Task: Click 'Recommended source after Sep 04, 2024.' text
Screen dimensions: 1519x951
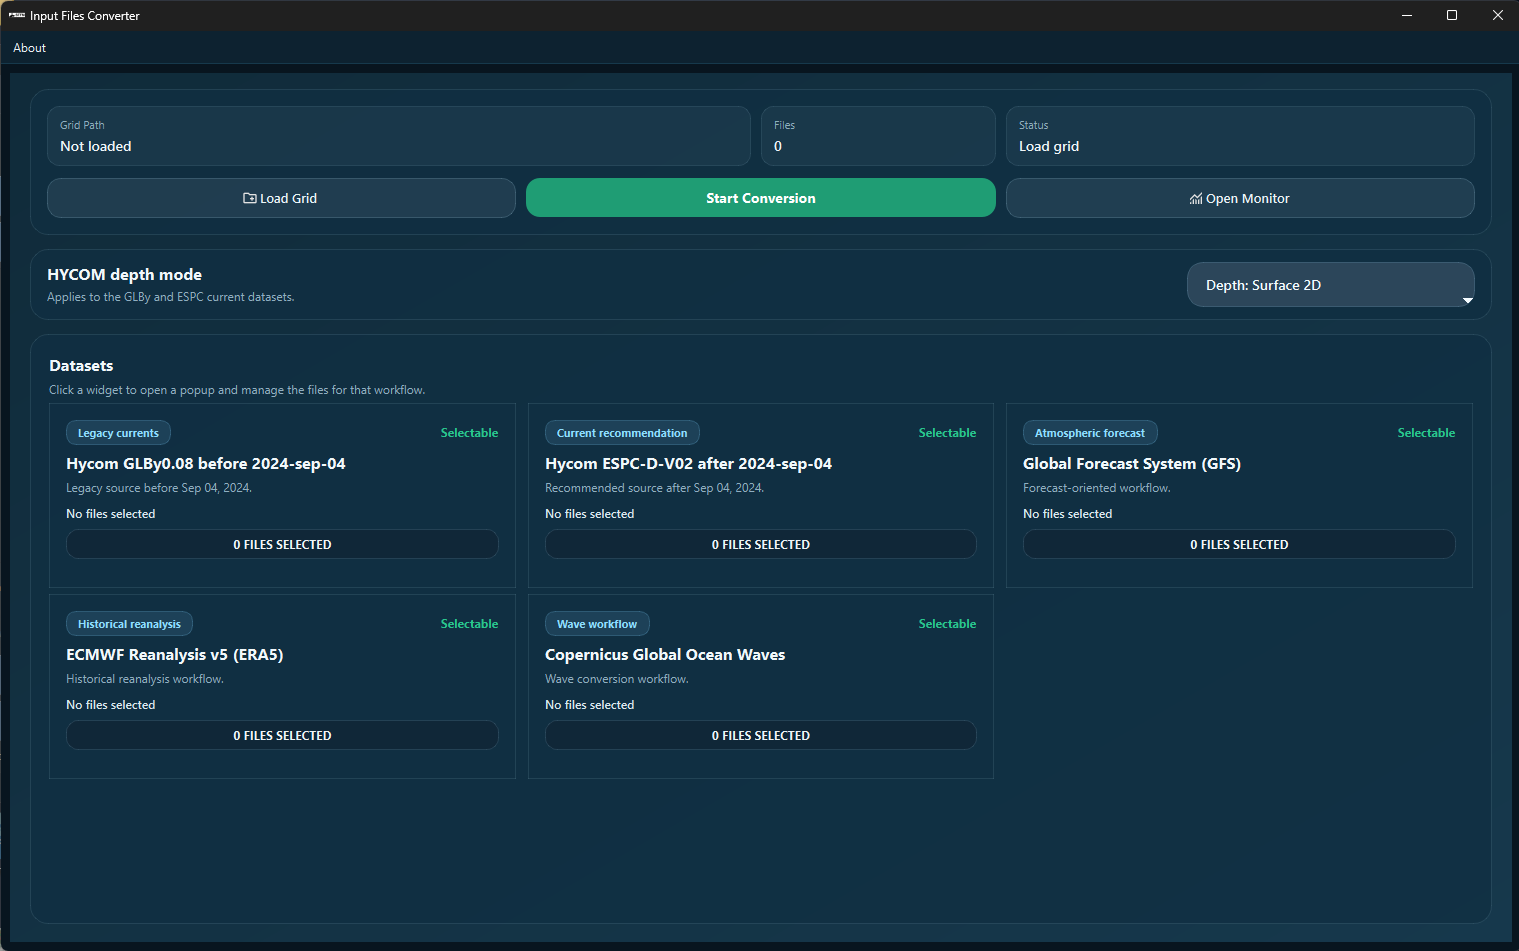Action: [x=654, y=488]
